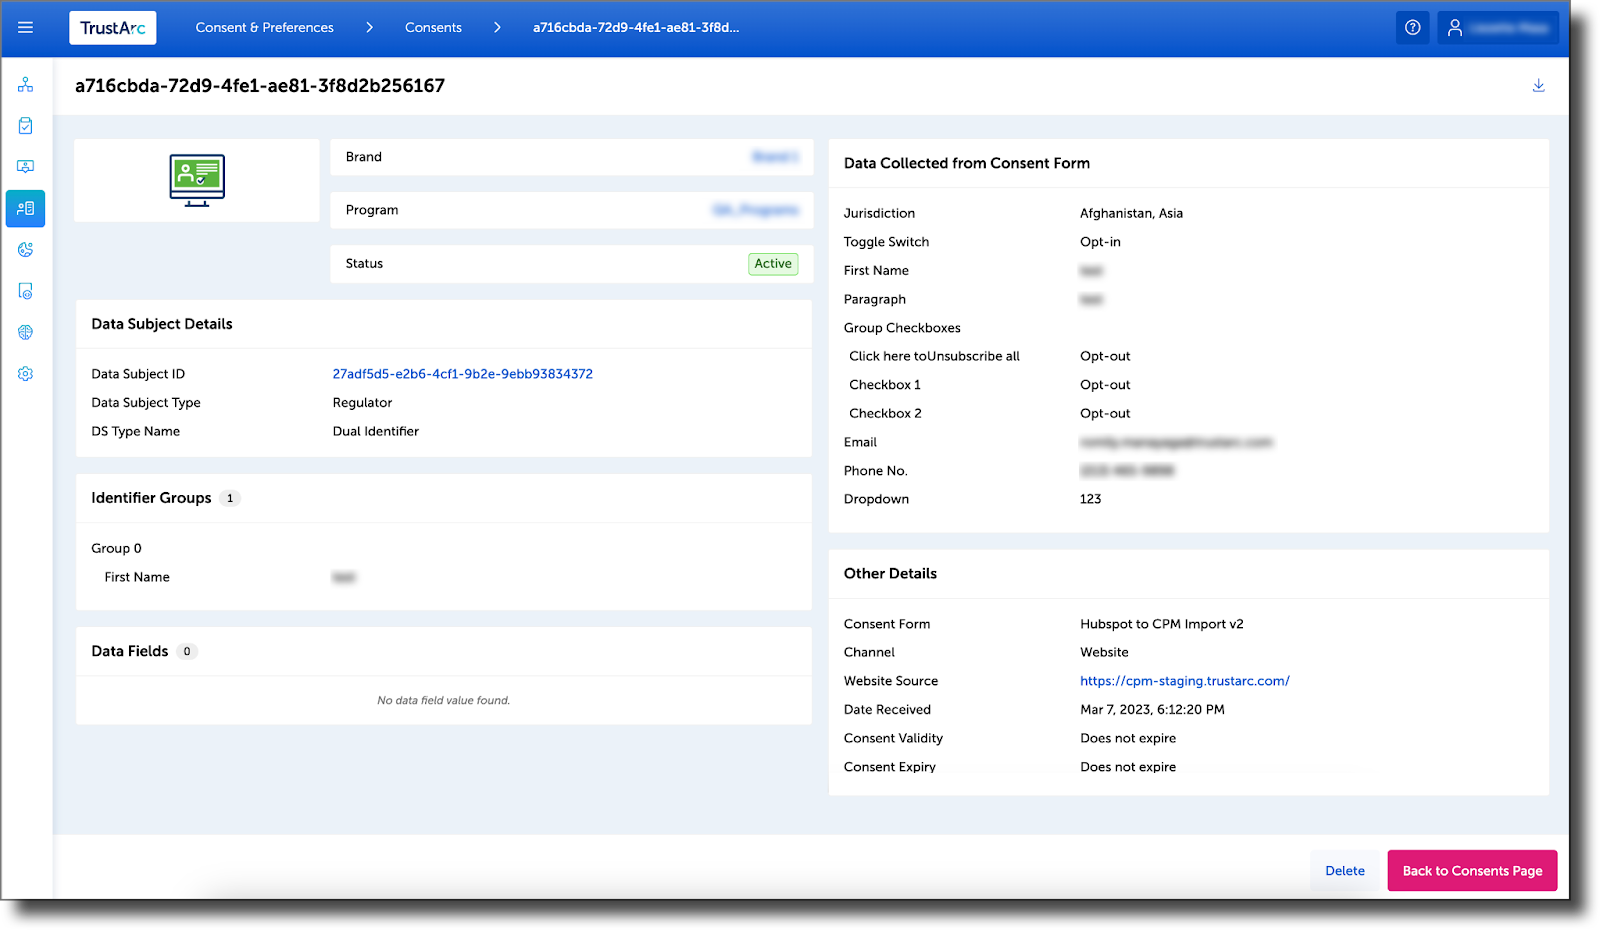The image size is (1600, 930).
Task: Open the Consents breadcrumb item
Action: click(x=432, y=28)
